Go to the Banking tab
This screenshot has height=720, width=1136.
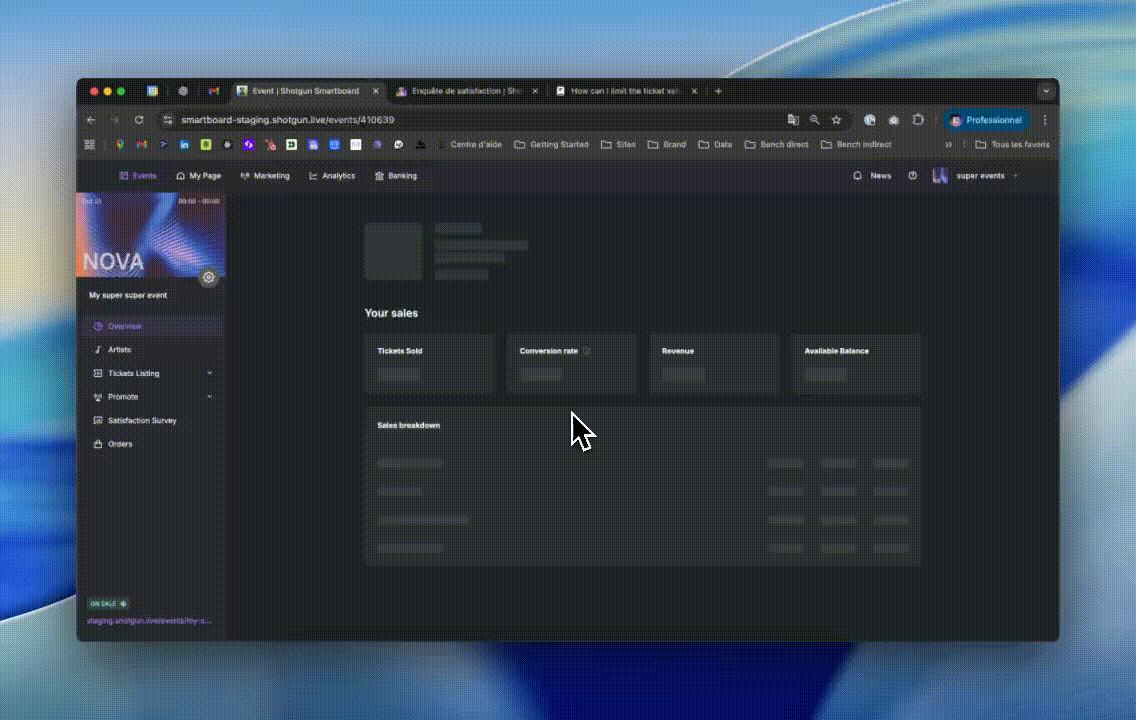pos(396,176)
